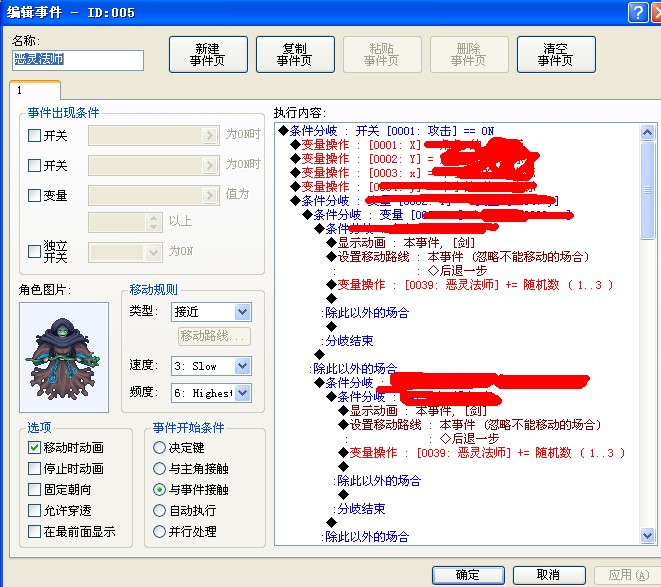Select event page tab 1

(35, 90)
